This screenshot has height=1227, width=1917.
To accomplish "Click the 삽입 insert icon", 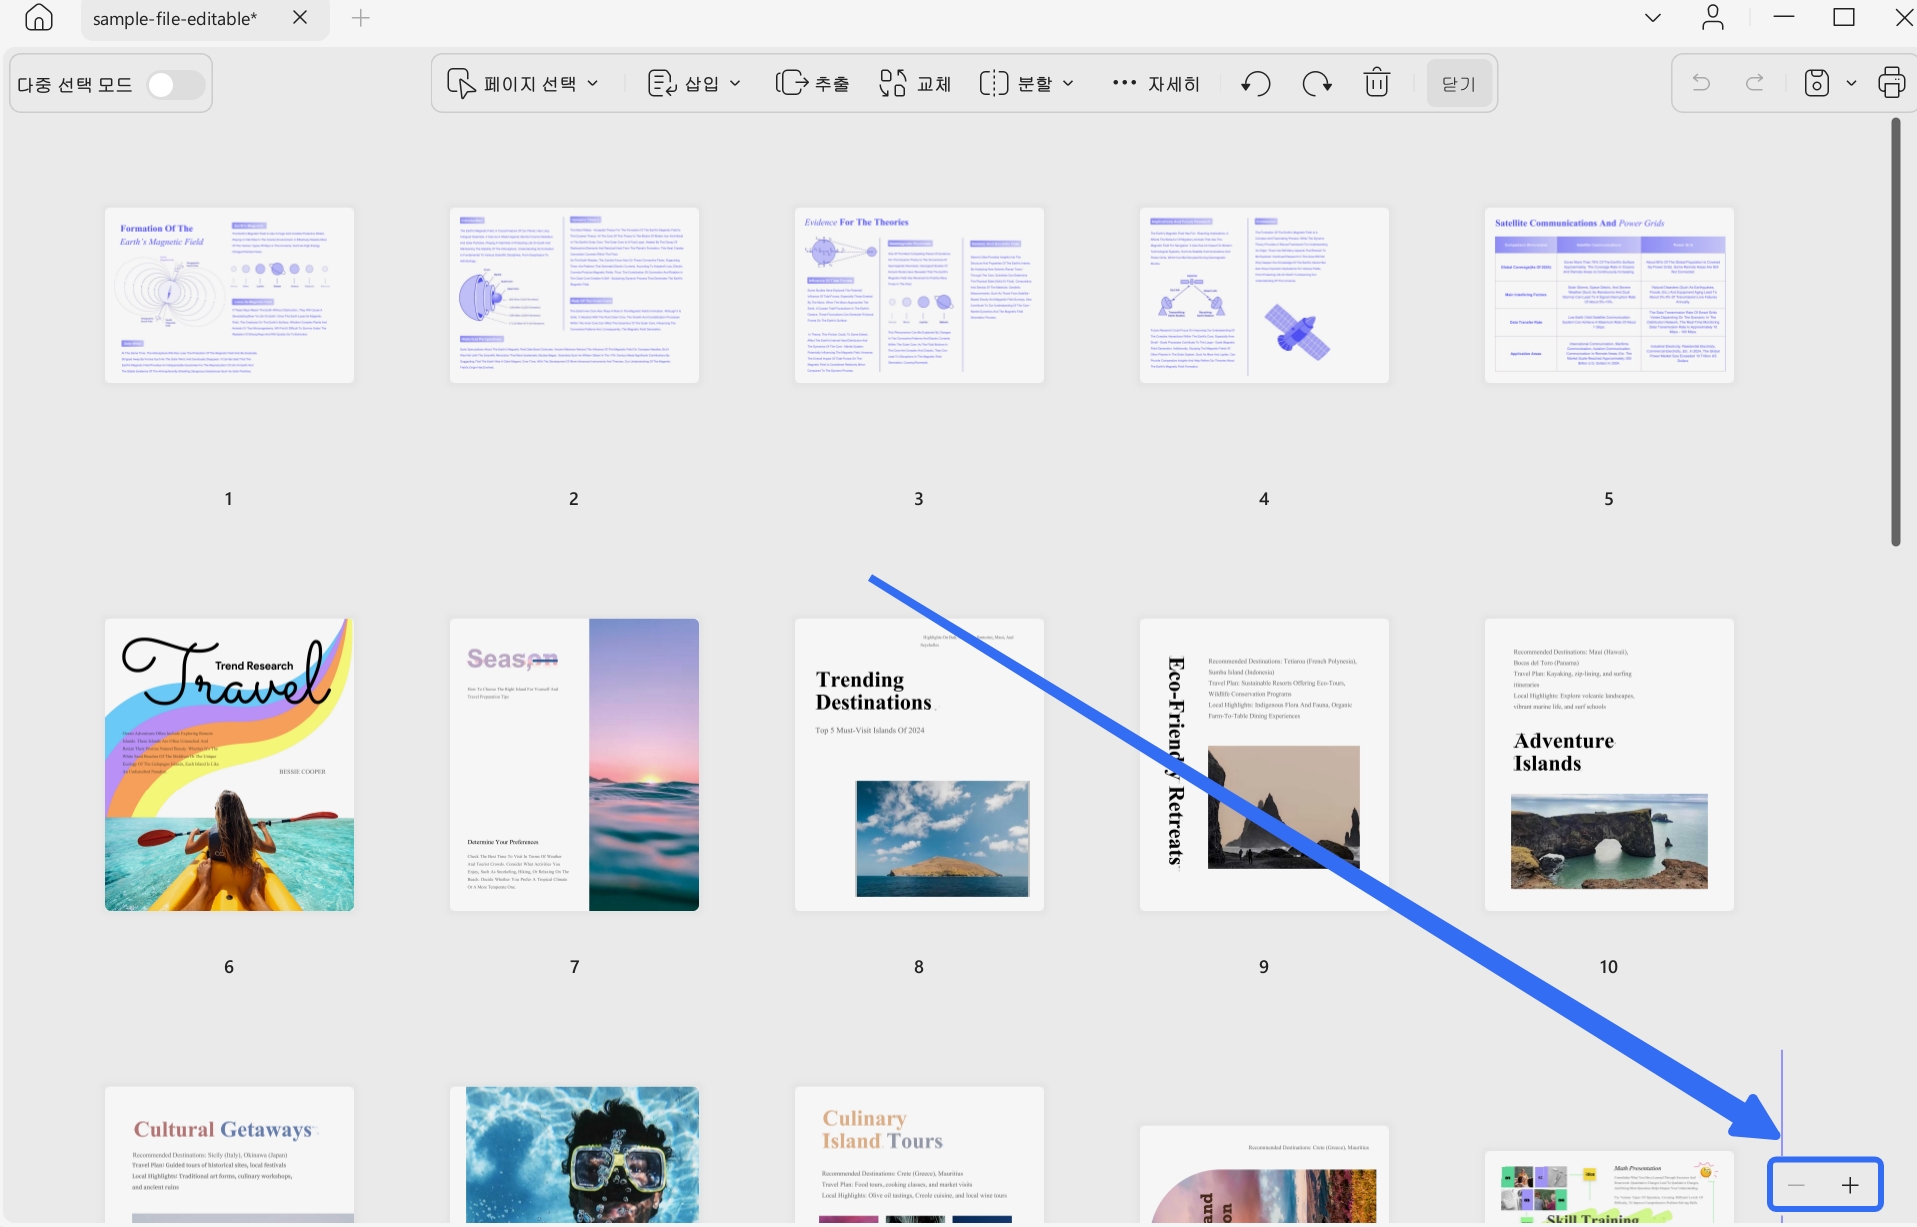I will pyautogui.click(x=662, y=84).
